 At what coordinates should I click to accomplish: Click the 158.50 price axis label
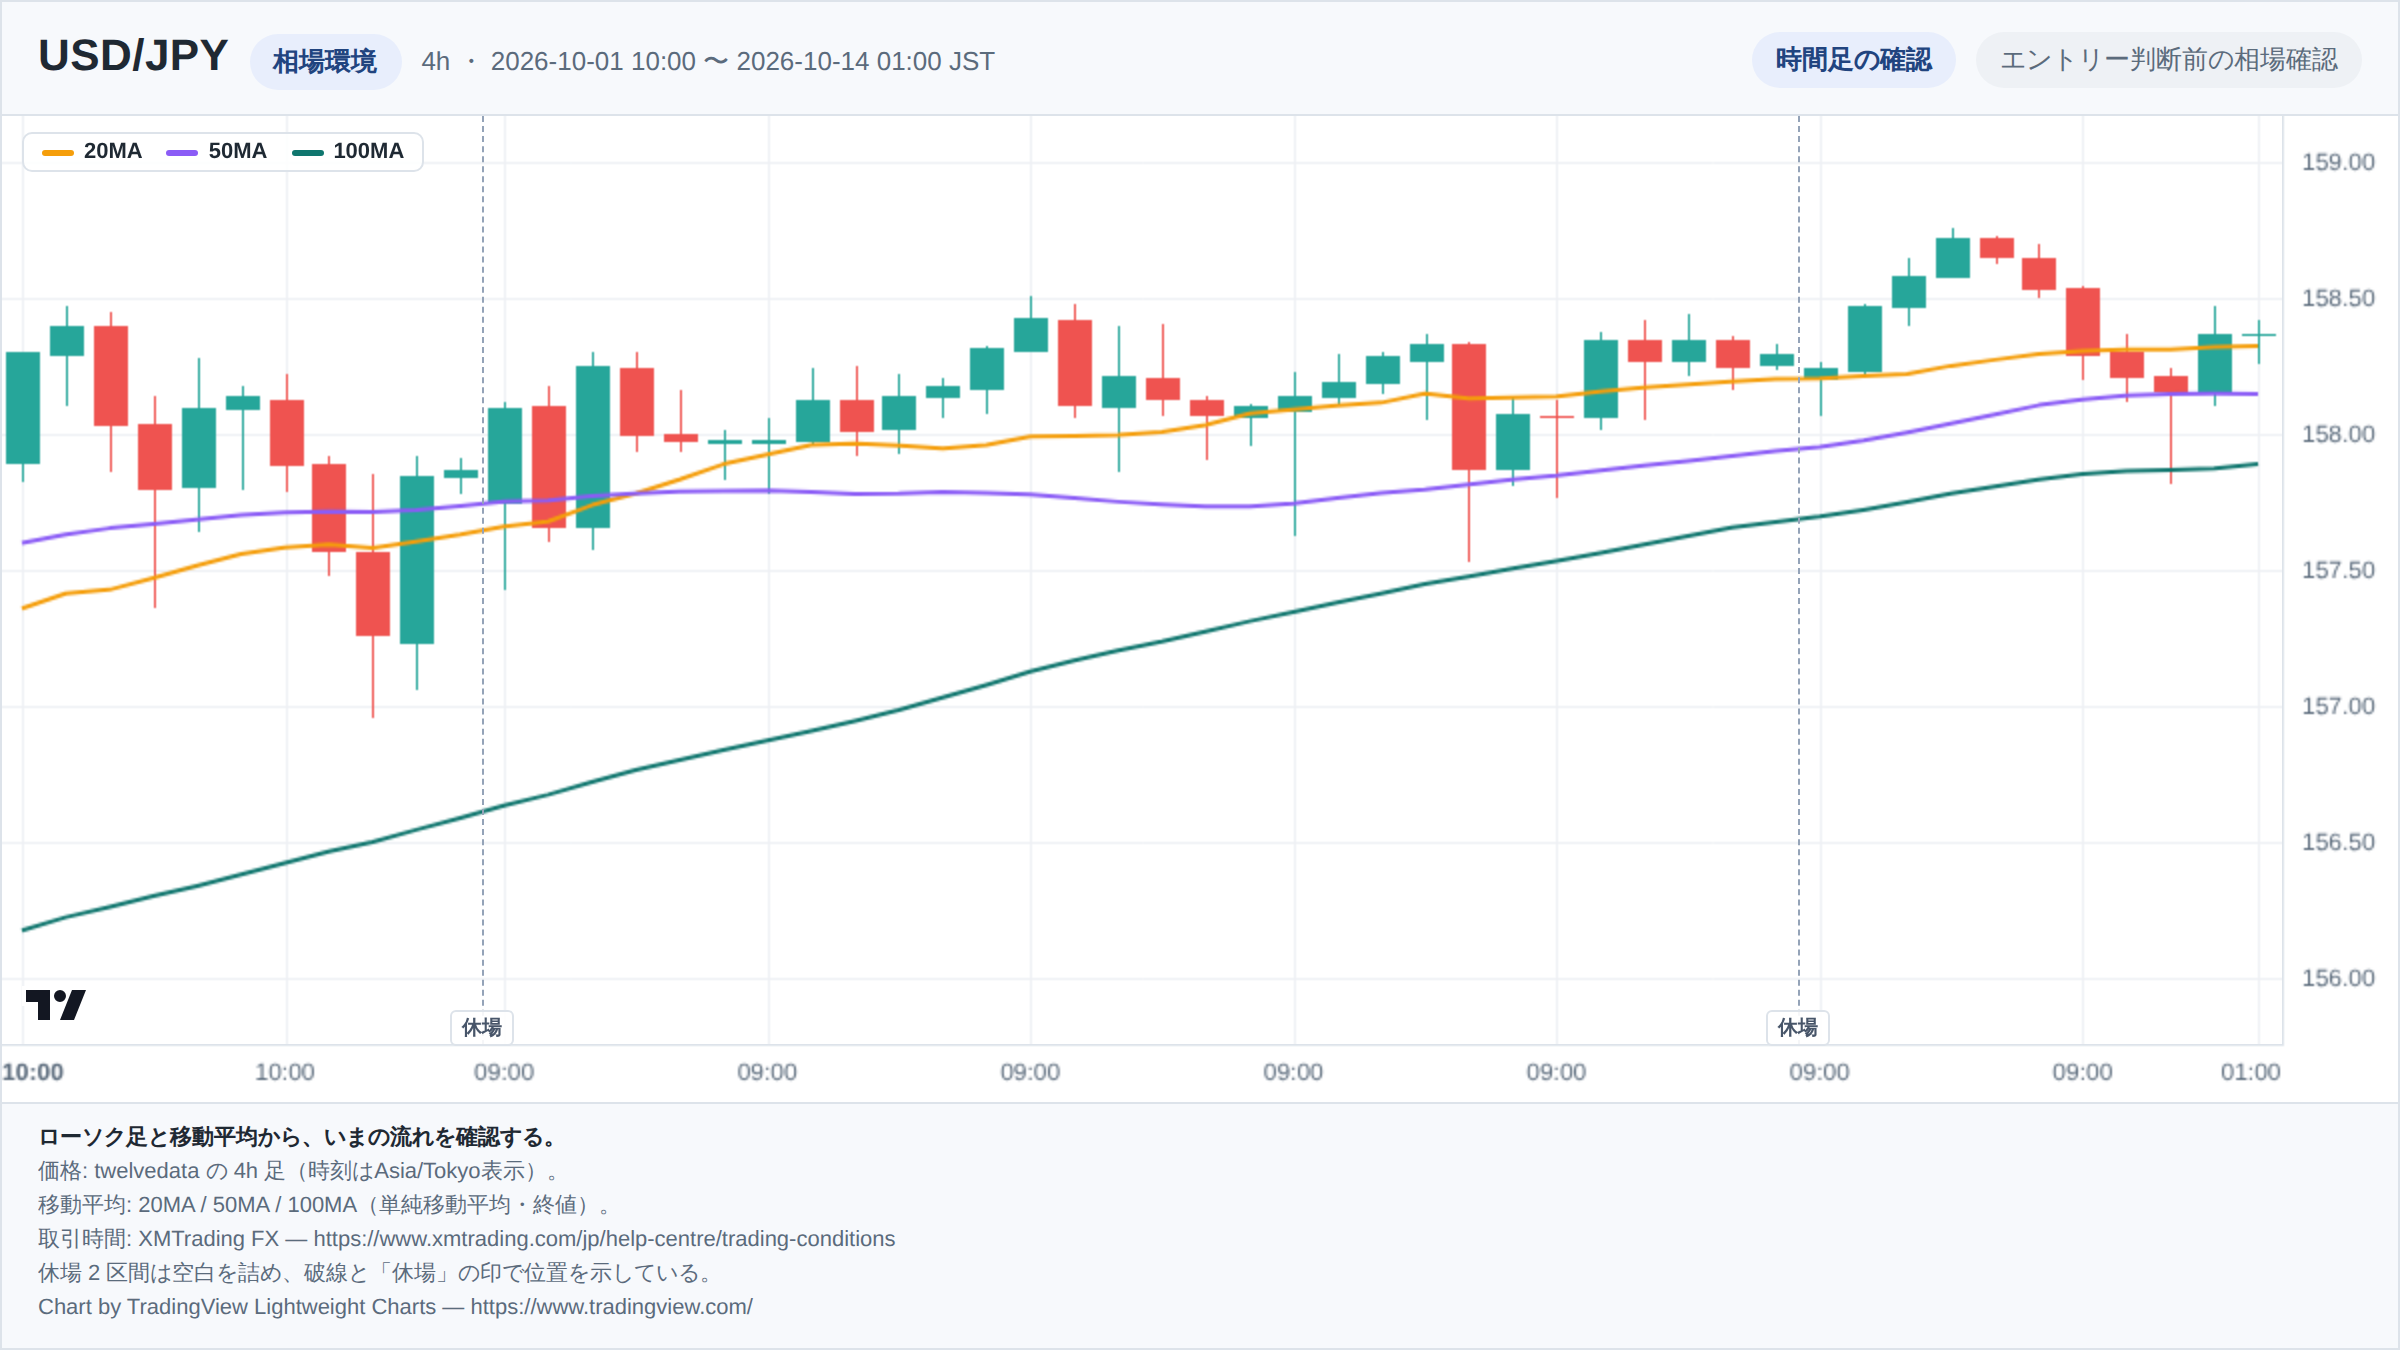click(x=2338, y=298)
